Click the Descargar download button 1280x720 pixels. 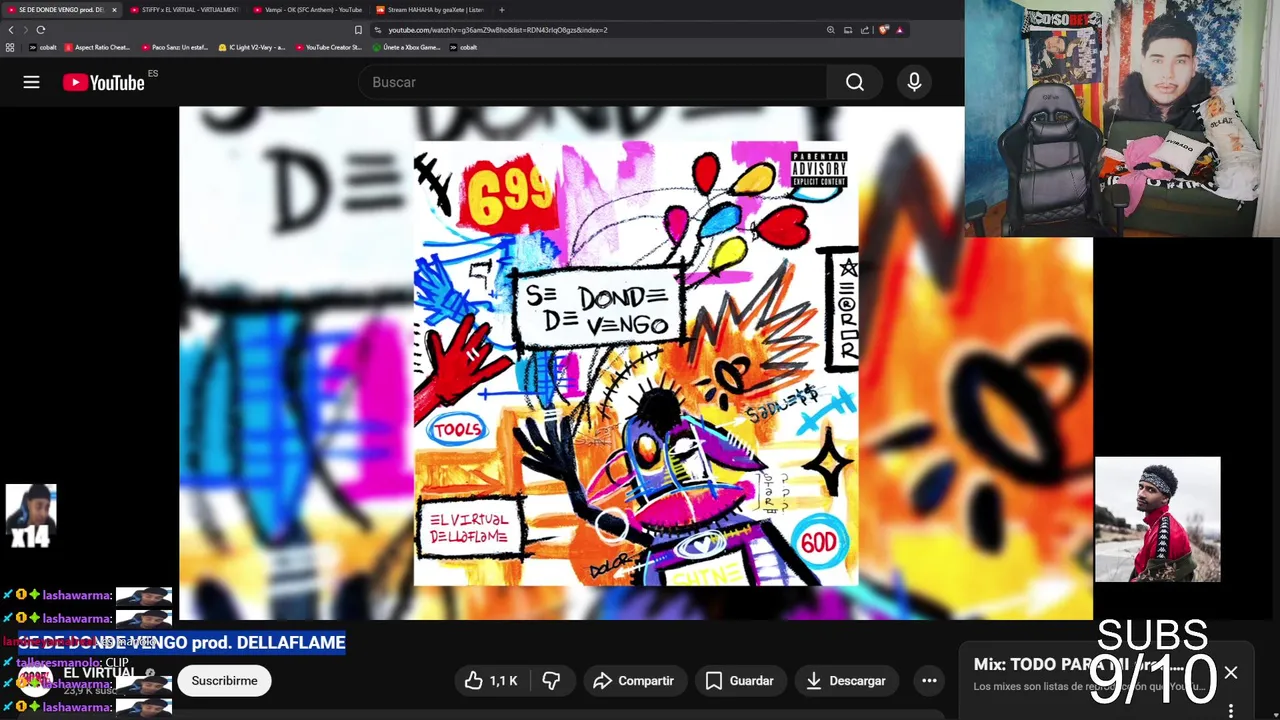tap(846, 681)
